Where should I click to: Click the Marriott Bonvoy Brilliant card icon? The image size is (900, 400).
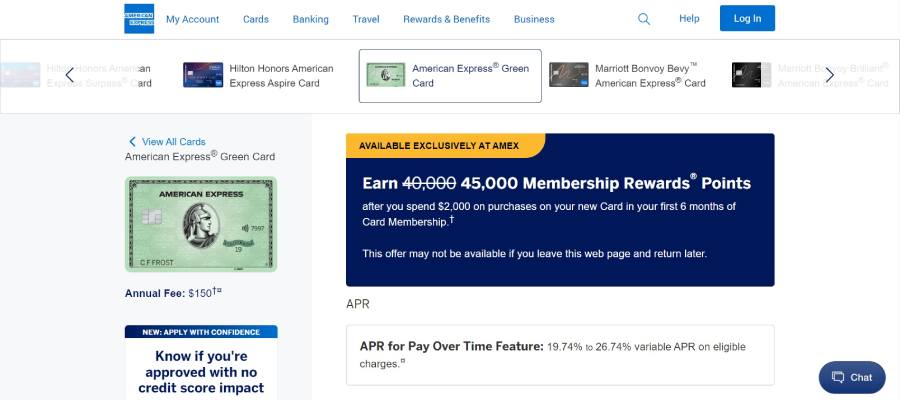click(751, 75)
